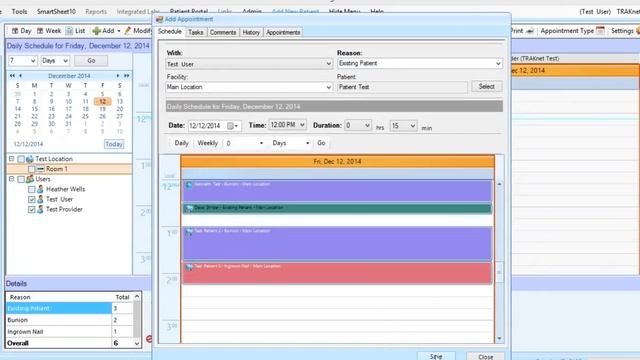The height and width of the screenshot is (360, 640).
Task: Open the Facility dropdown
Action: click(x=329, y=87)
